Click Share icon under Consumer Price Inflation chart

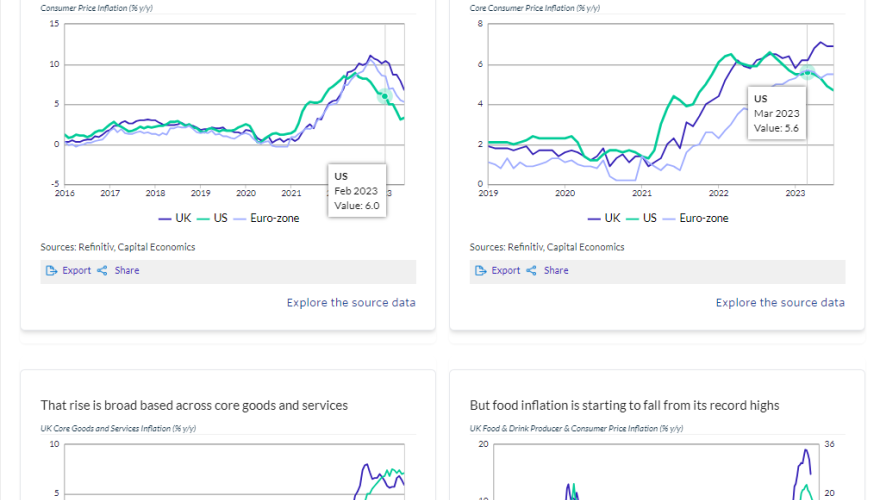coord(102,271)
